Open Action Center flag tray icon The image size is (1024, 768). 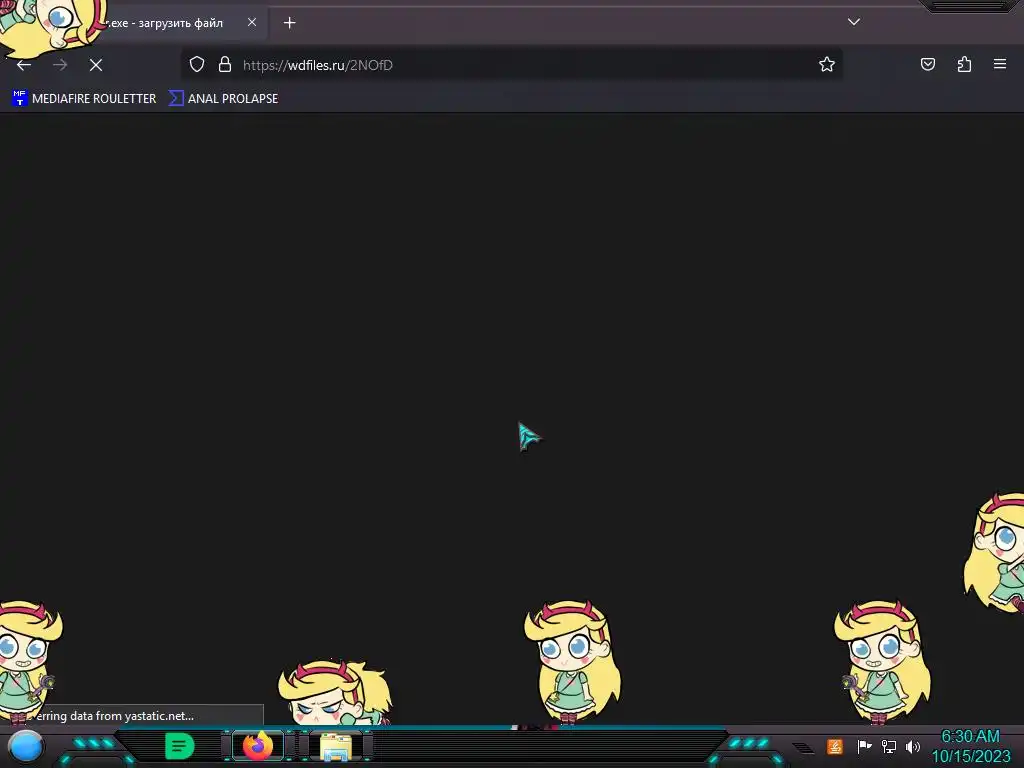pos(864,746)
